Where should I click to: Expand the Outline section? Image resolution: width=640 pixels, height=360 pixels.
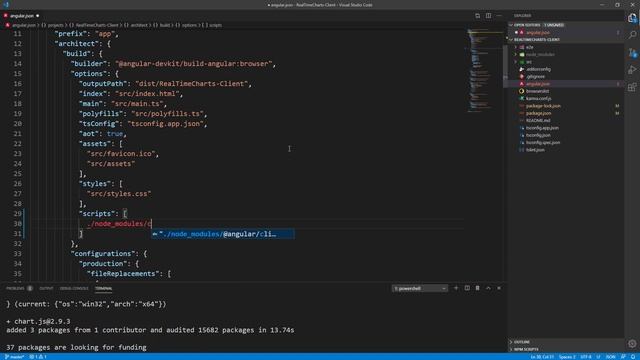522,342
